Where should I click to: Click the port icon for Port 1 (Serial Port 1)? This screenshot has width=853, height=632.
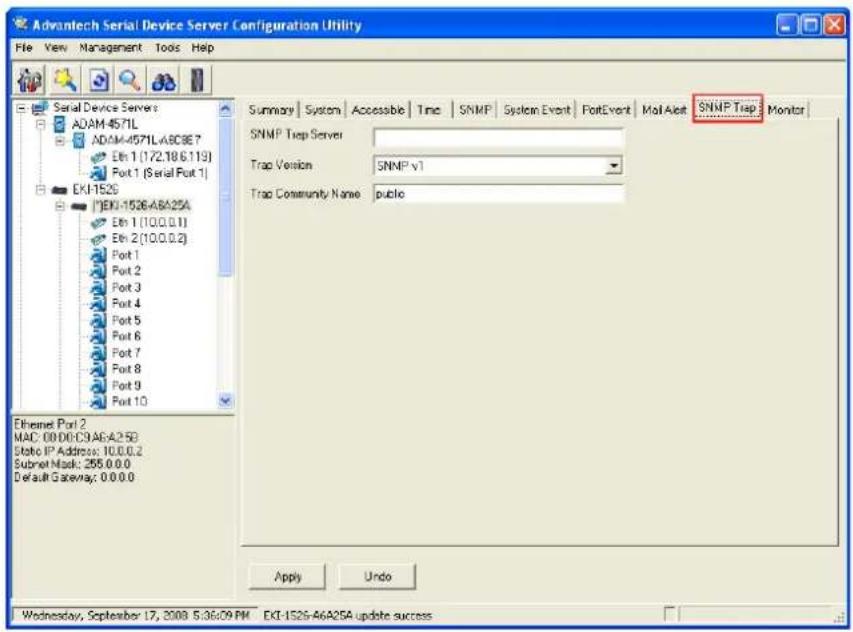click(98, 173)
